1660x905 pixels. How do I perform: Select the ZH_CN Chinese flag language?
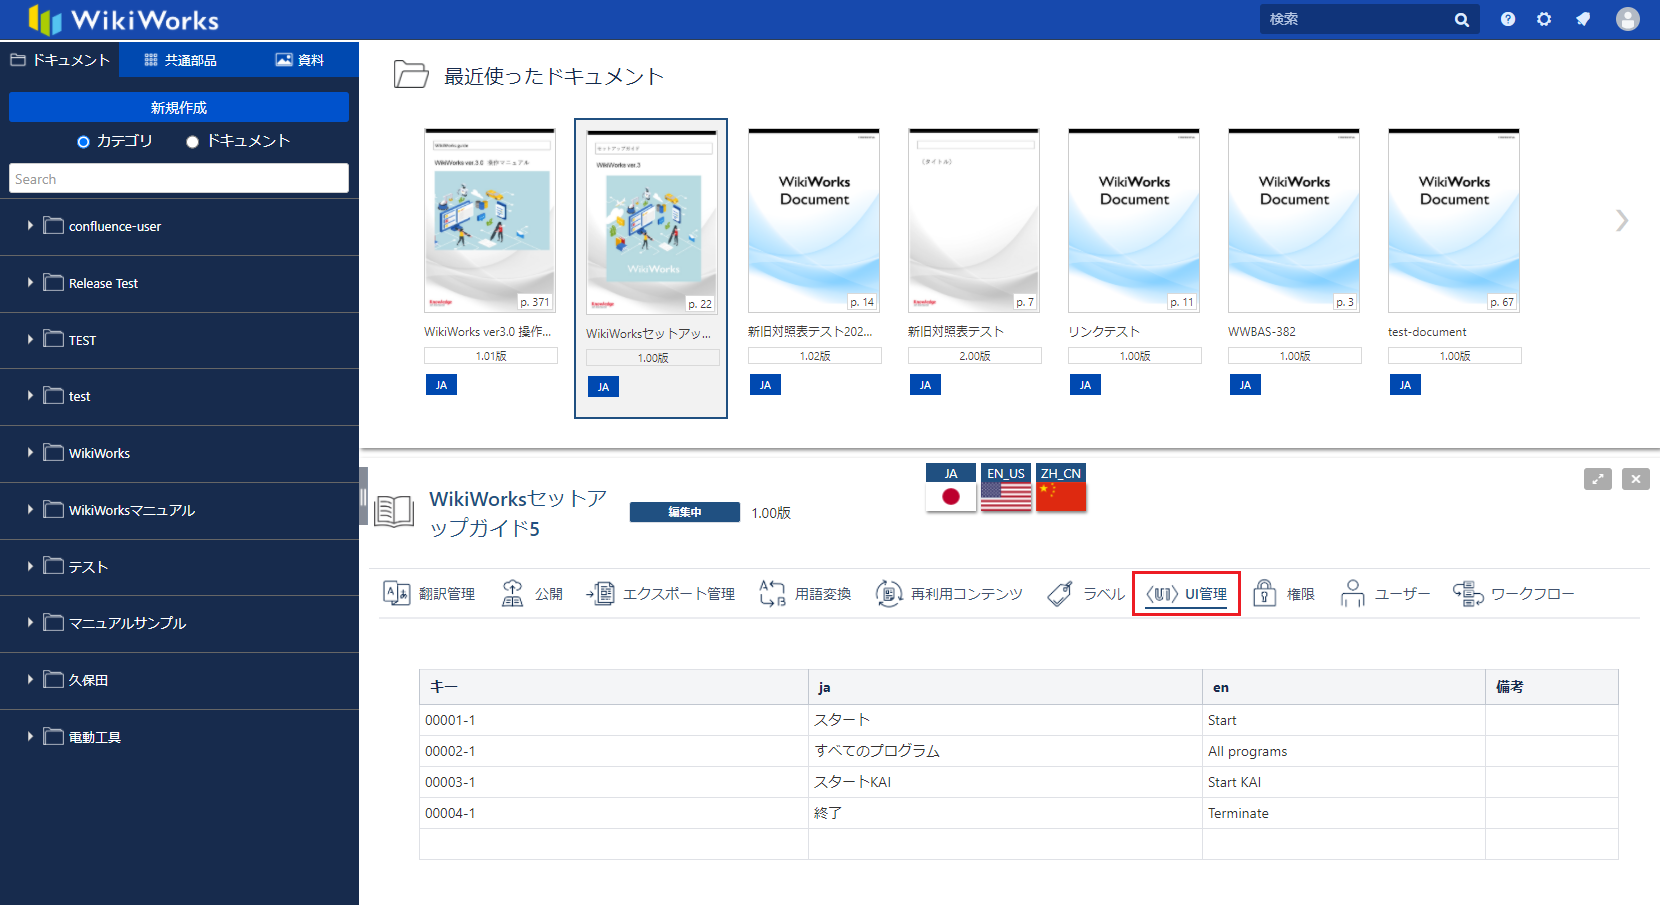point(1061,488)
